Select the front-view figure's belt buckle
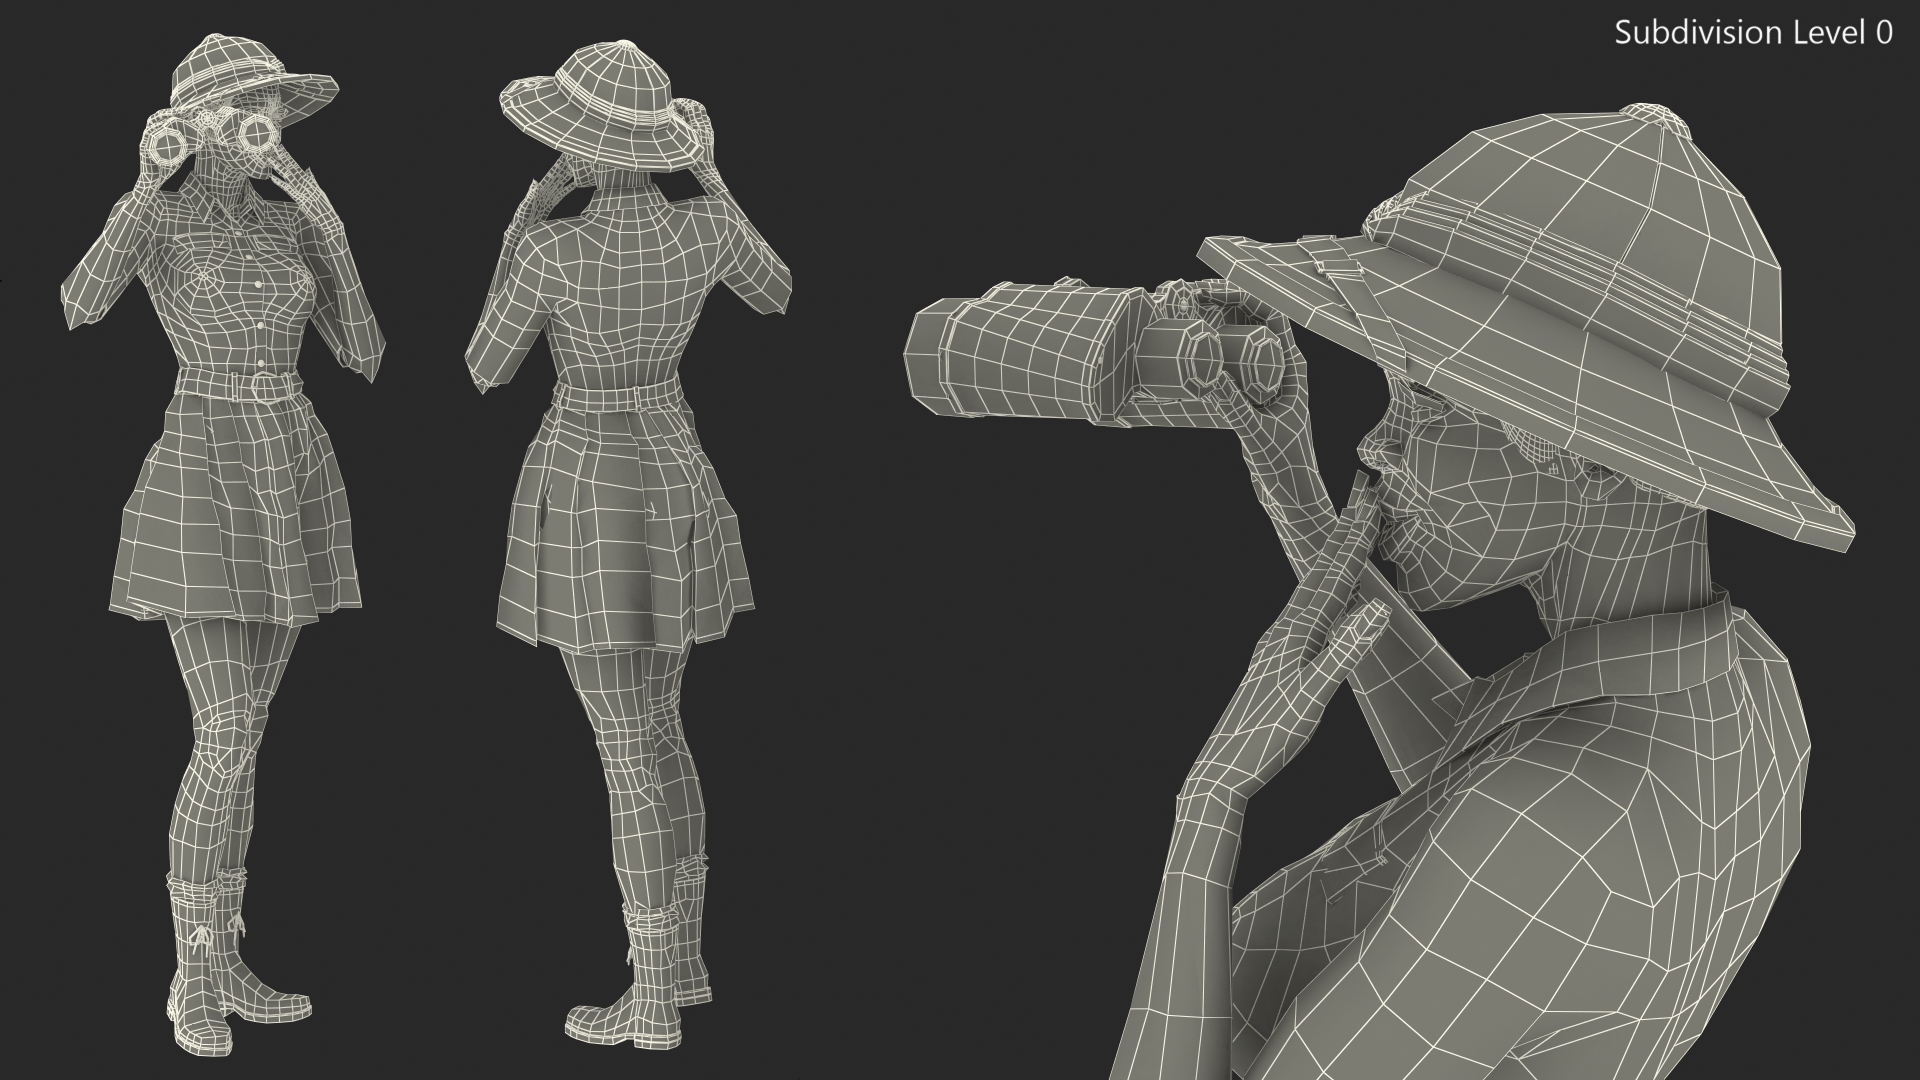The width and height of the screenshot is (1920, 1080). click(x=266, y=386)
